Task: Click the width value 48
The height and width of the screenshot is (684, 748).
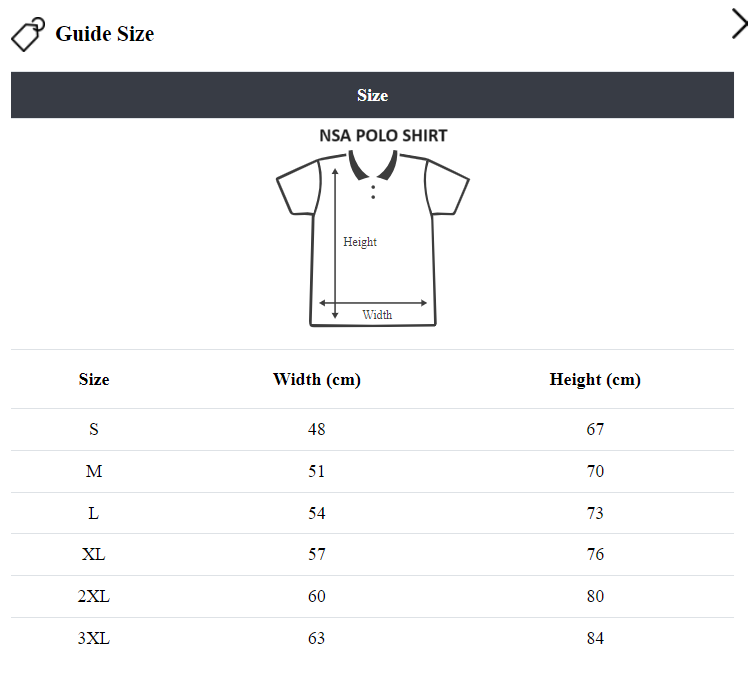Action: (317, 430)
